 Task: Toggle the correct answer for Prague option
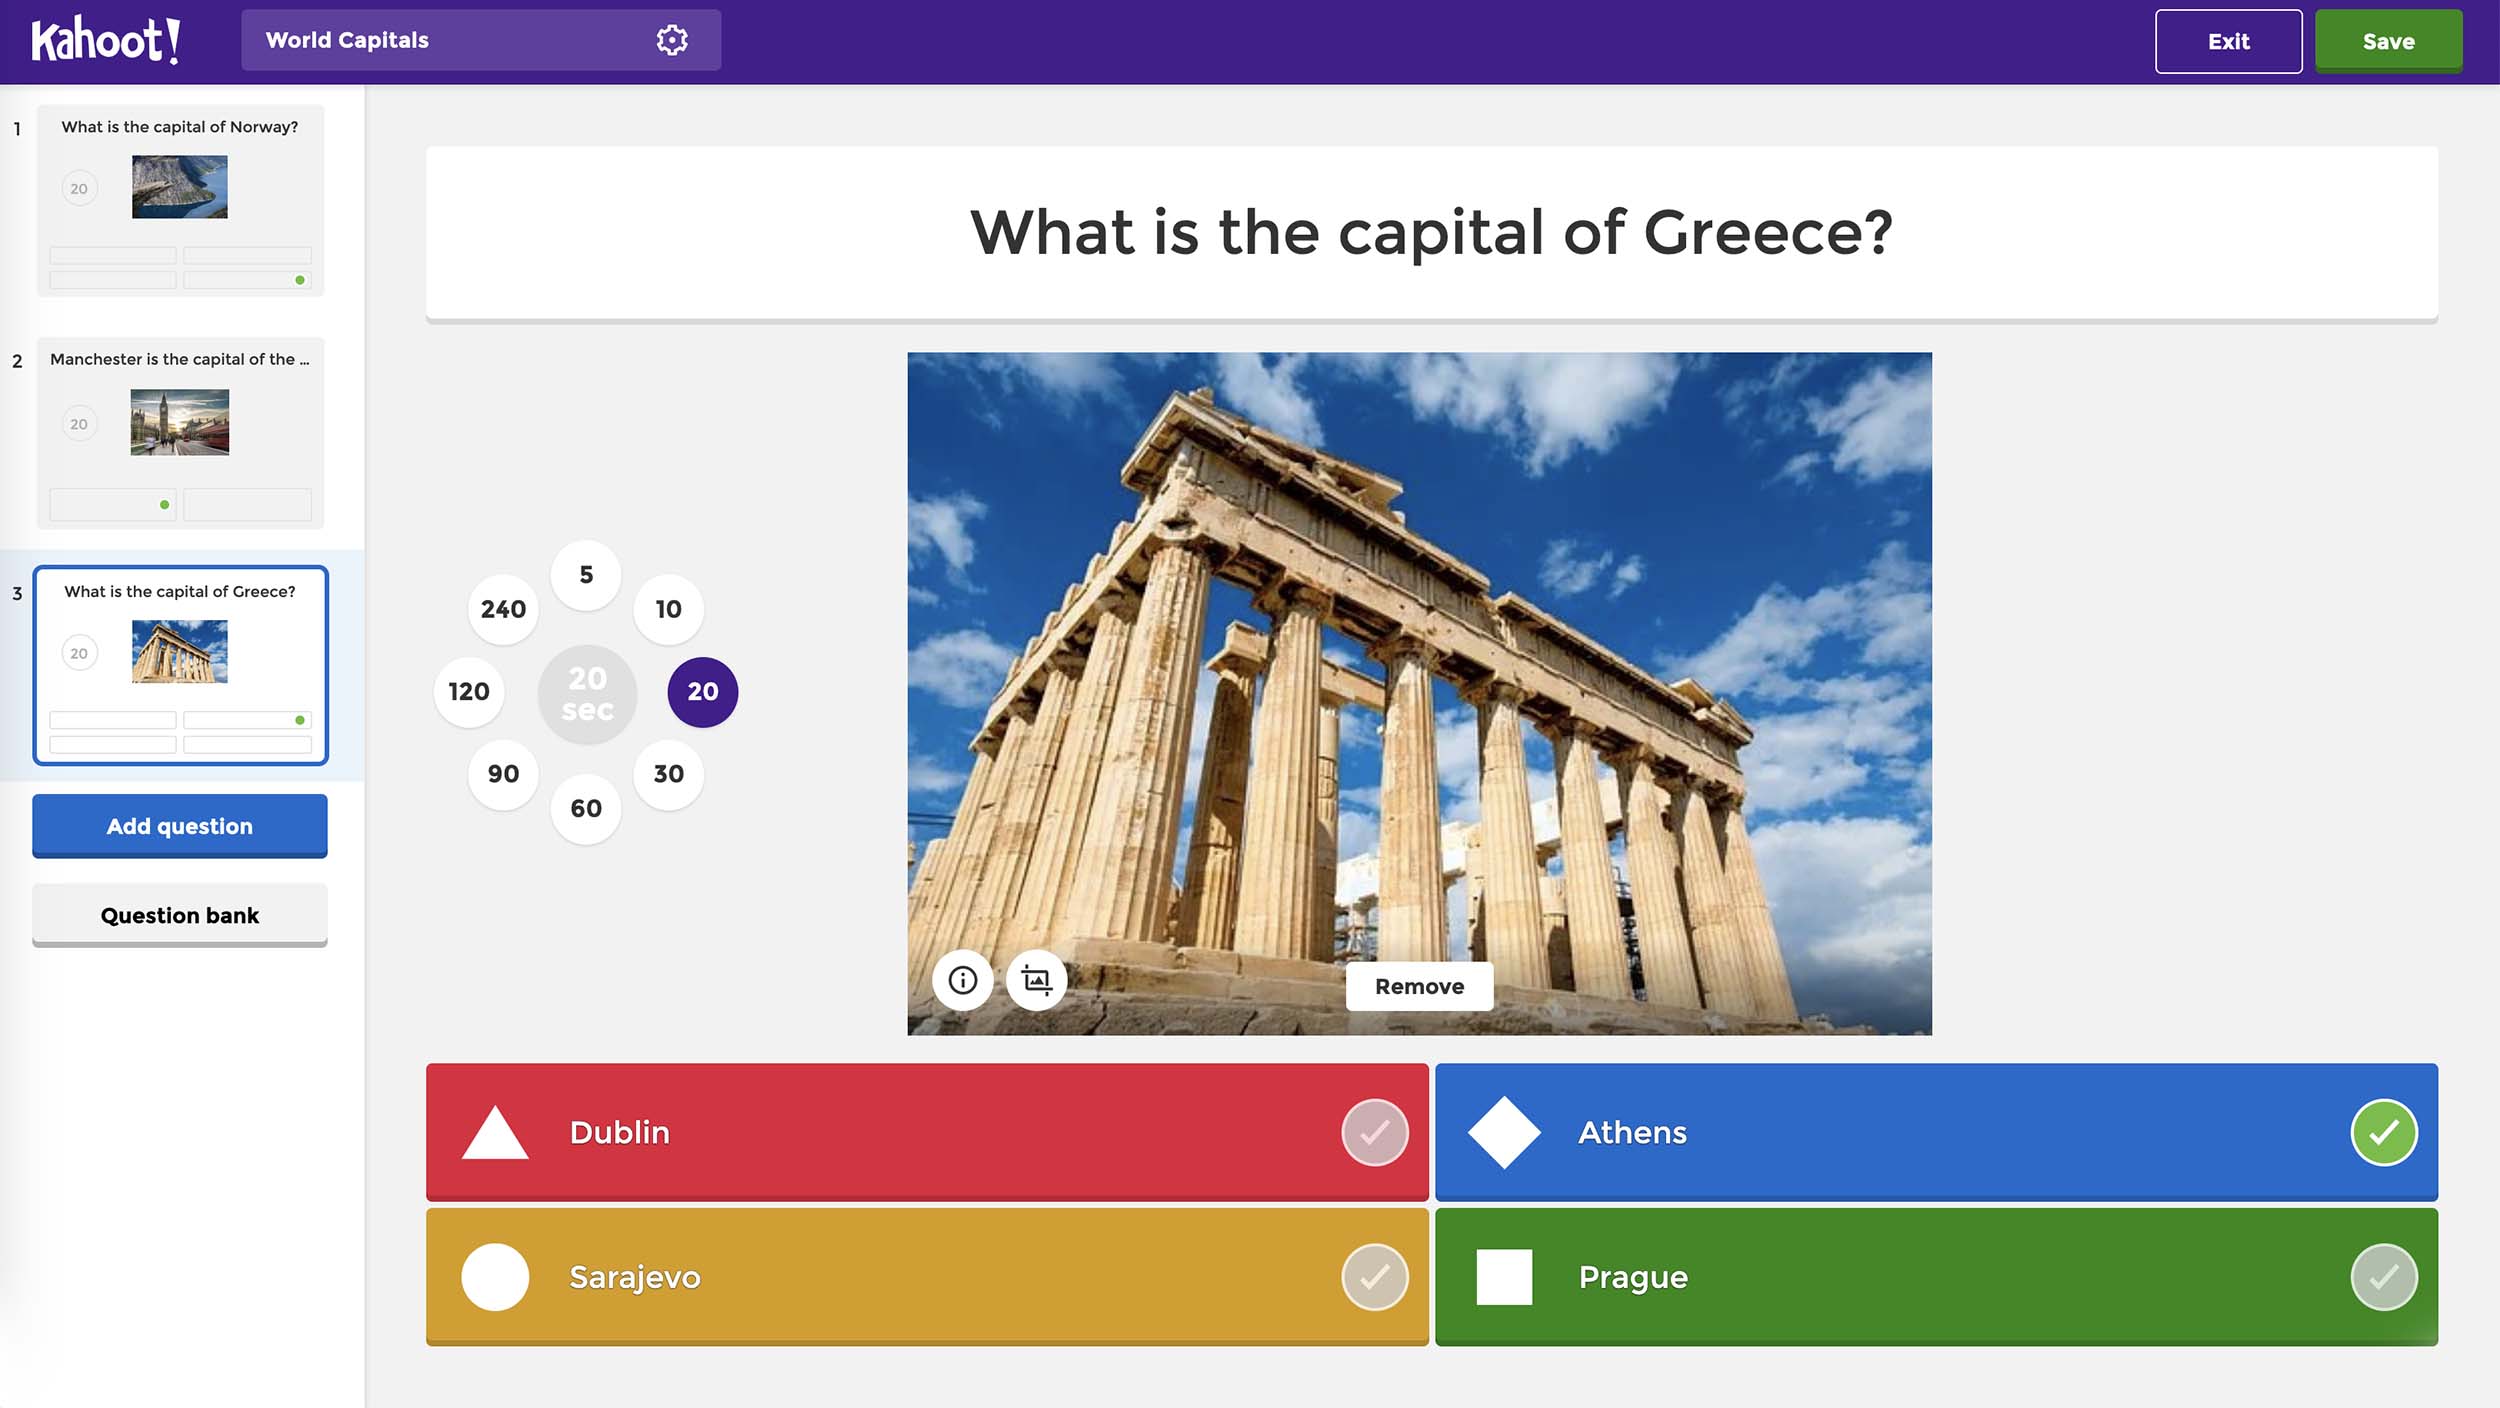point(2383,1276)
